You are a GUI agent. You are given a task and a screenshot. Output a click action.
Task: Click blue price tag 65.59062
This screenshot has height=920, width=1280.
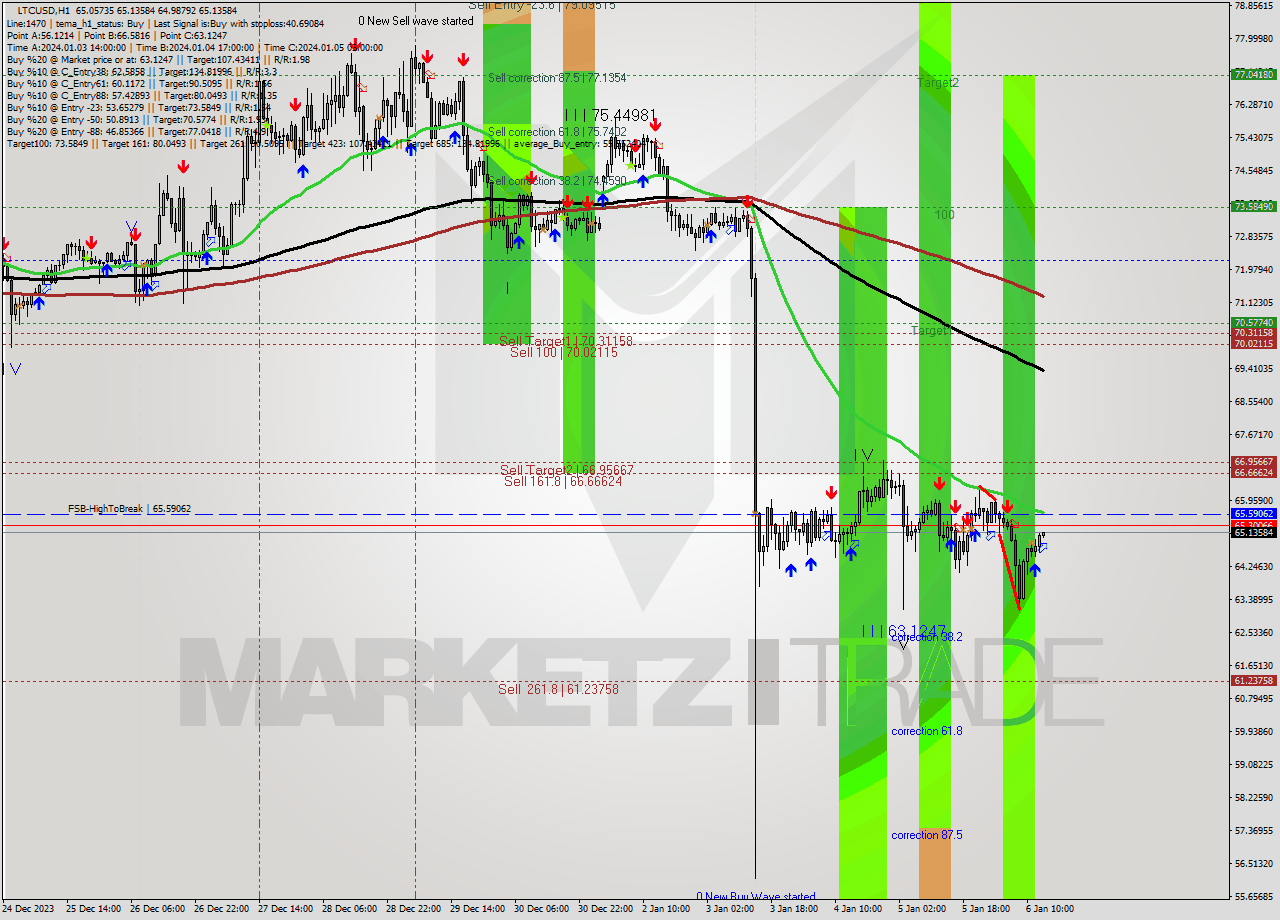[x=1254, y=514]
